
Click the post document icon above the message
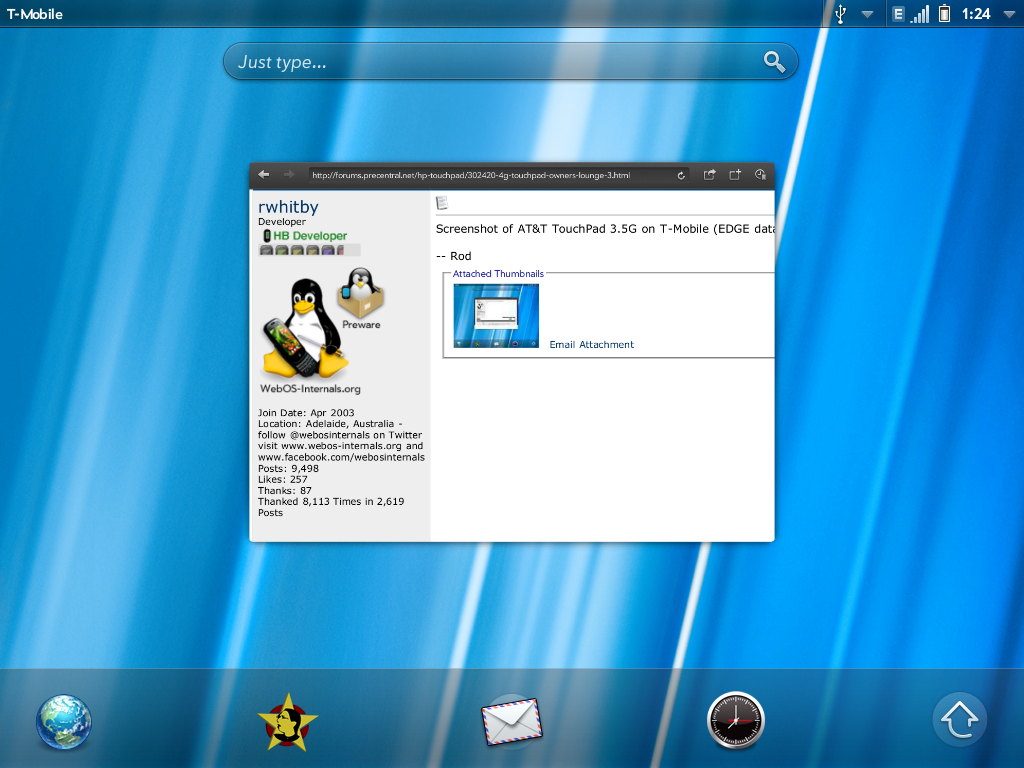[x=442, y=203]
